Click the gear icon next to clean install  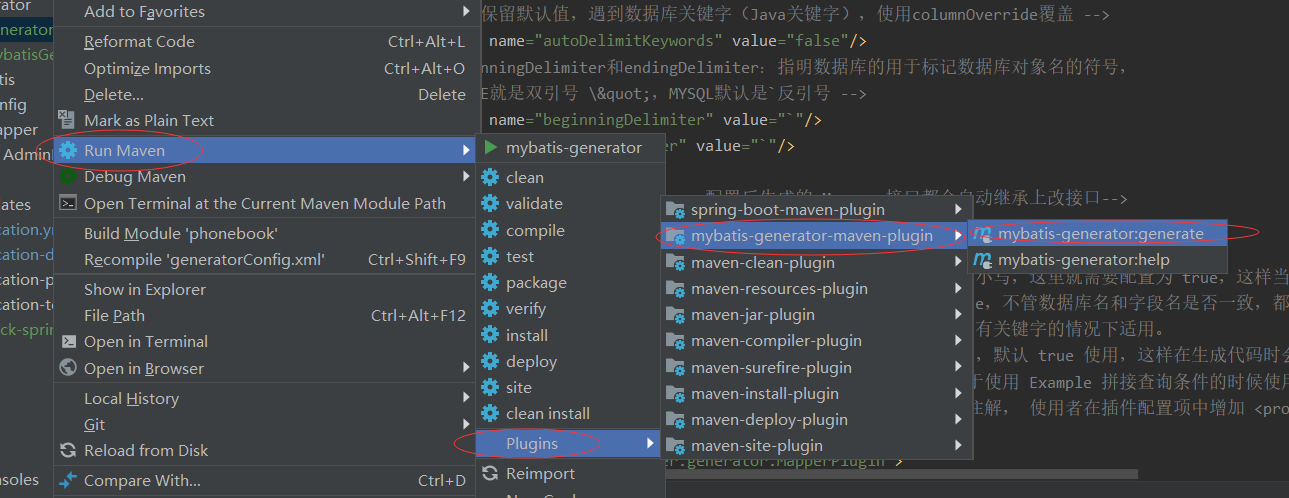(490, 413)
